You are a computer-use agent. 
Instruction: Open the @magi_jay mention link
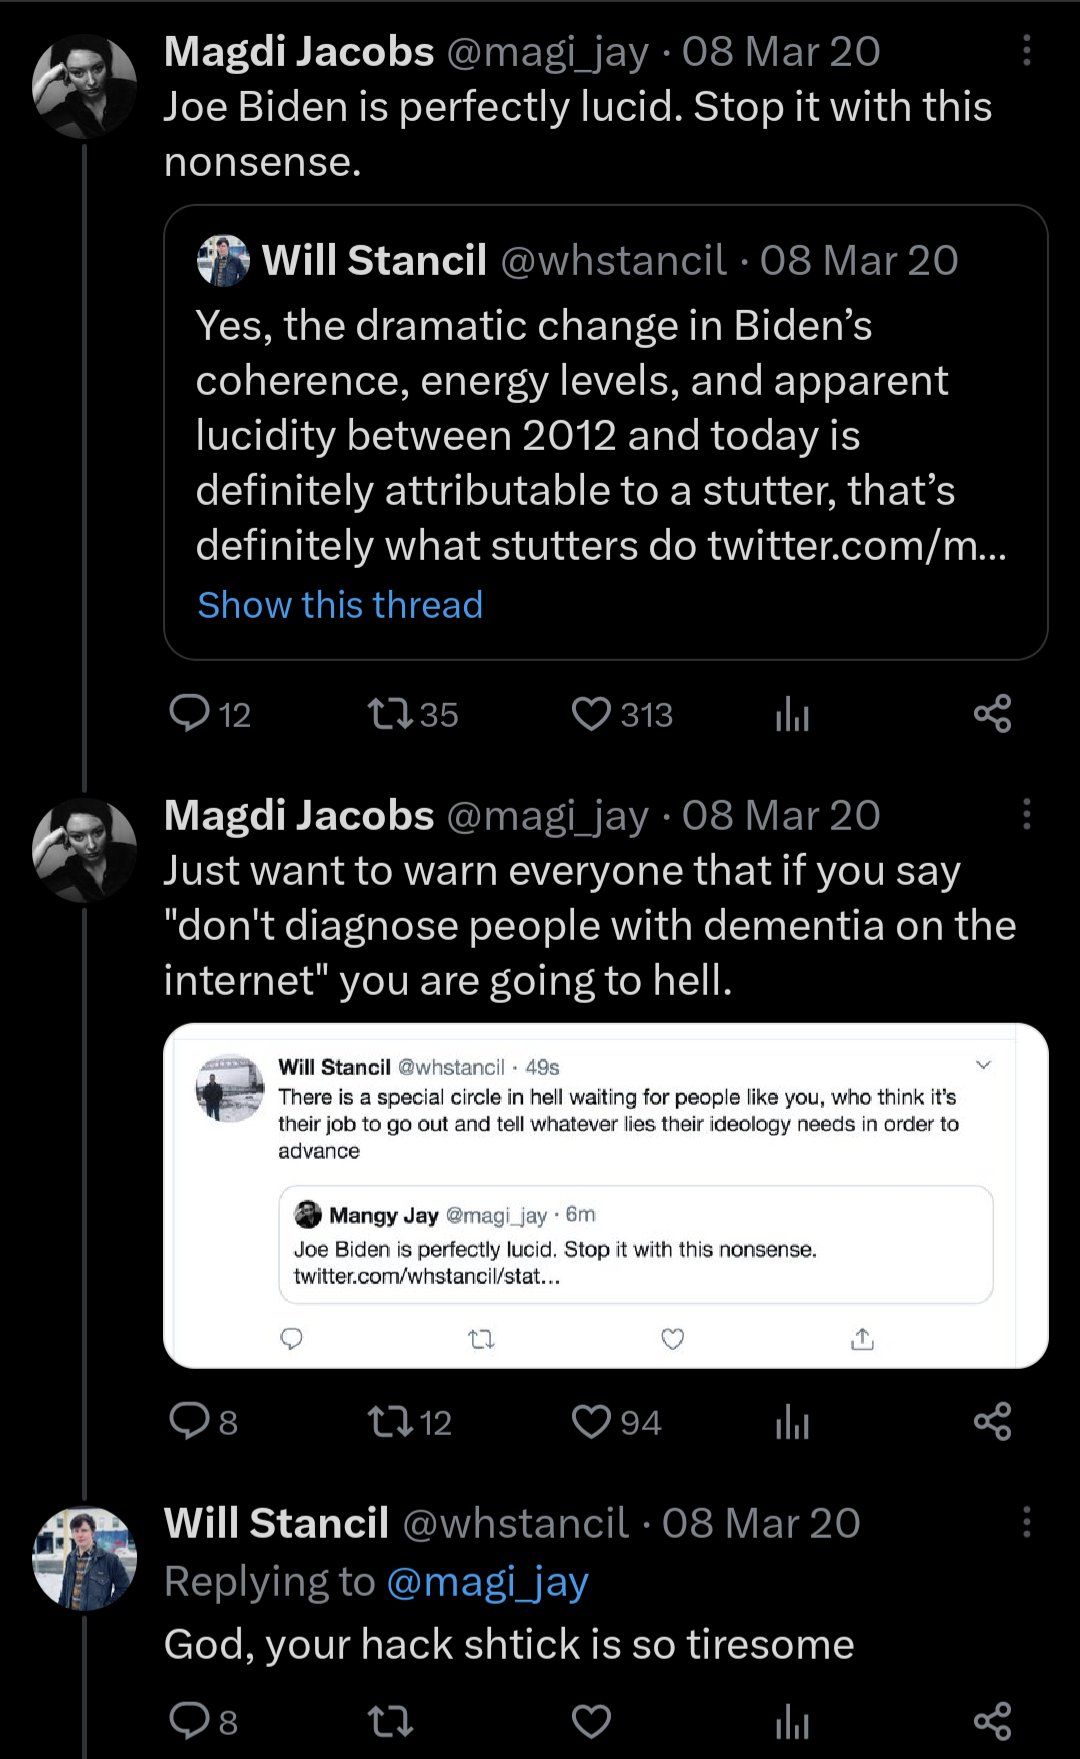tap(486, 1582)
